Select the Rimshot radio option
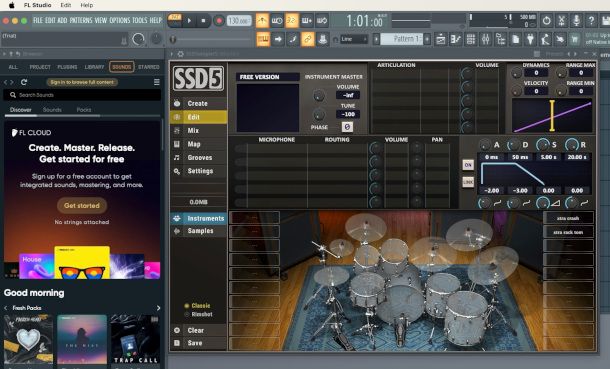Screen dimensions: 610x369 [x=198, y=314]
